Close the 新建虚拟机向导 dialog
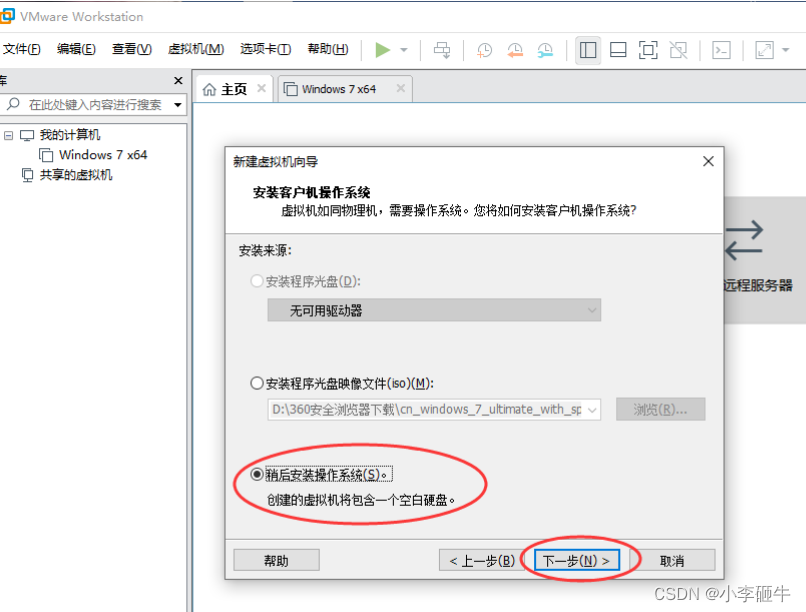 tap(708, 161)
